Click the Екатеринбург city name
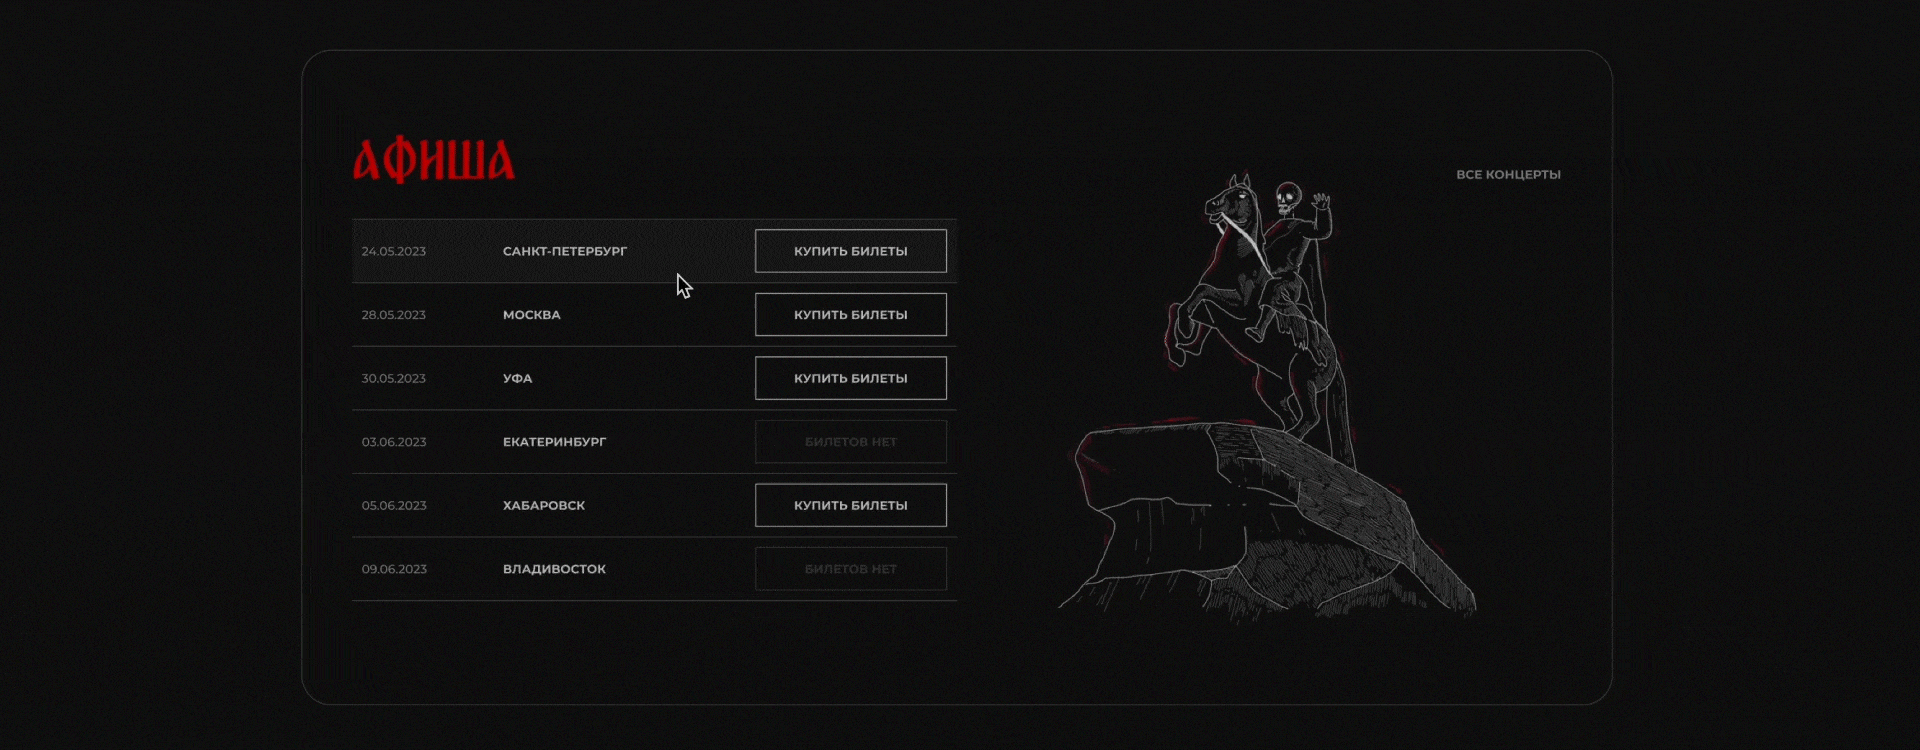1920x750 pixels. tap(554, 442)
